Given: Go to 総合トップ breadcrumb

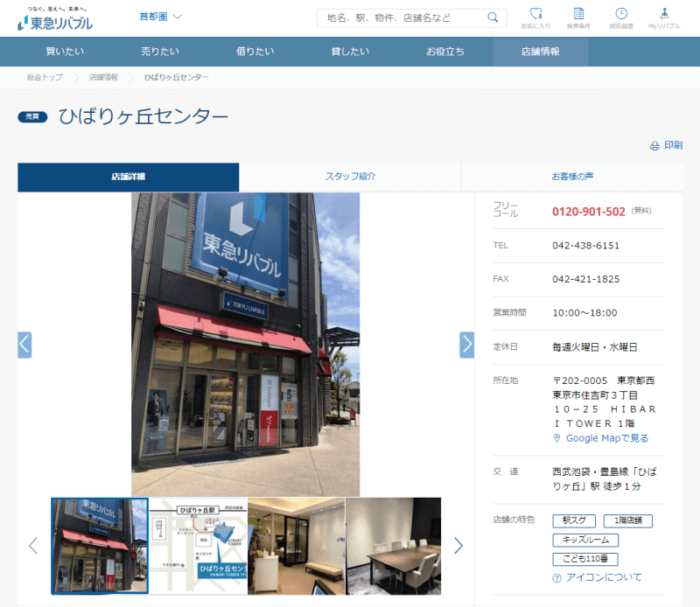Looking at the screenshot, I should click(x=45, y=77).
